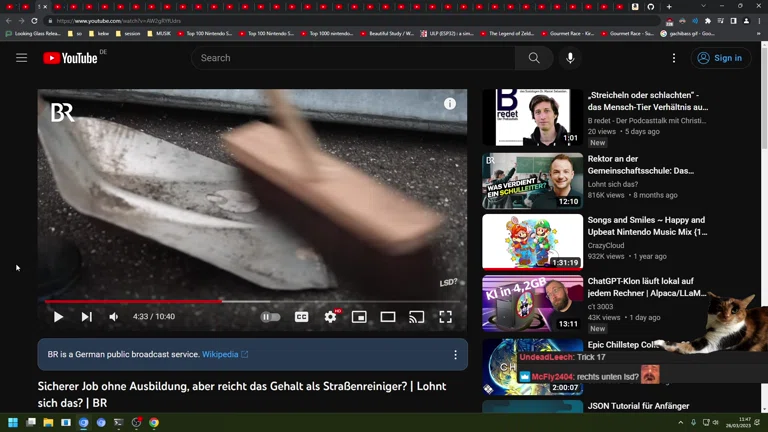This screenshot has width=768, height=432.
Task: Open the CrazyCloud channel name
Action: [606, 245]
